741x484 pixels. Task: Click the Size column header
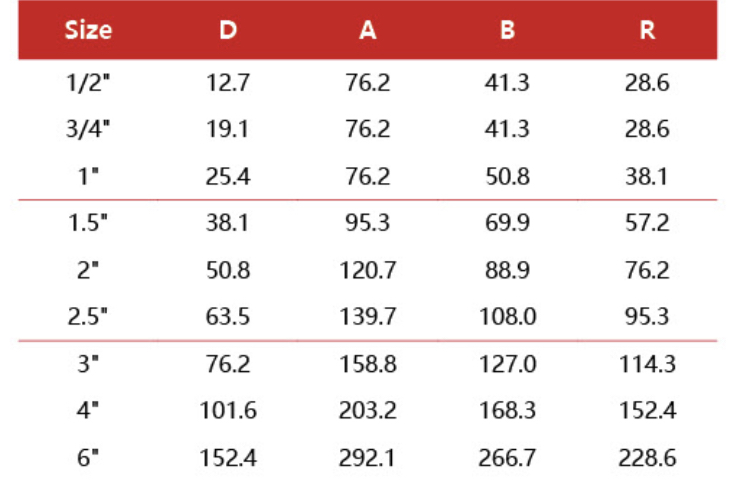point(88,30)
